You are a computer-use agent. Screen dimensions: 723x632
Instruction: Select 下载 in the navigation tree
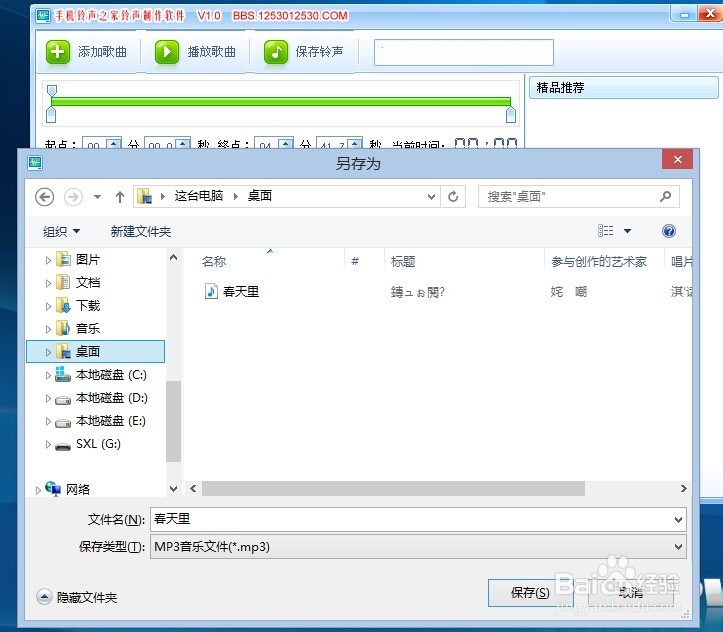[x=88, y=306]
